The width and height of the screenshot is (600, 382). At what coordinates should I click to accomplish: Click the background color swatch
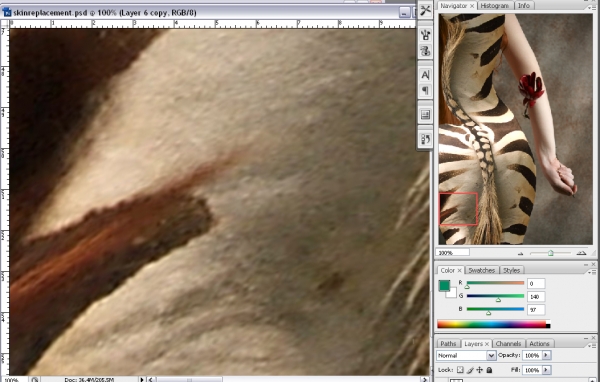click(x=452, y=294)
